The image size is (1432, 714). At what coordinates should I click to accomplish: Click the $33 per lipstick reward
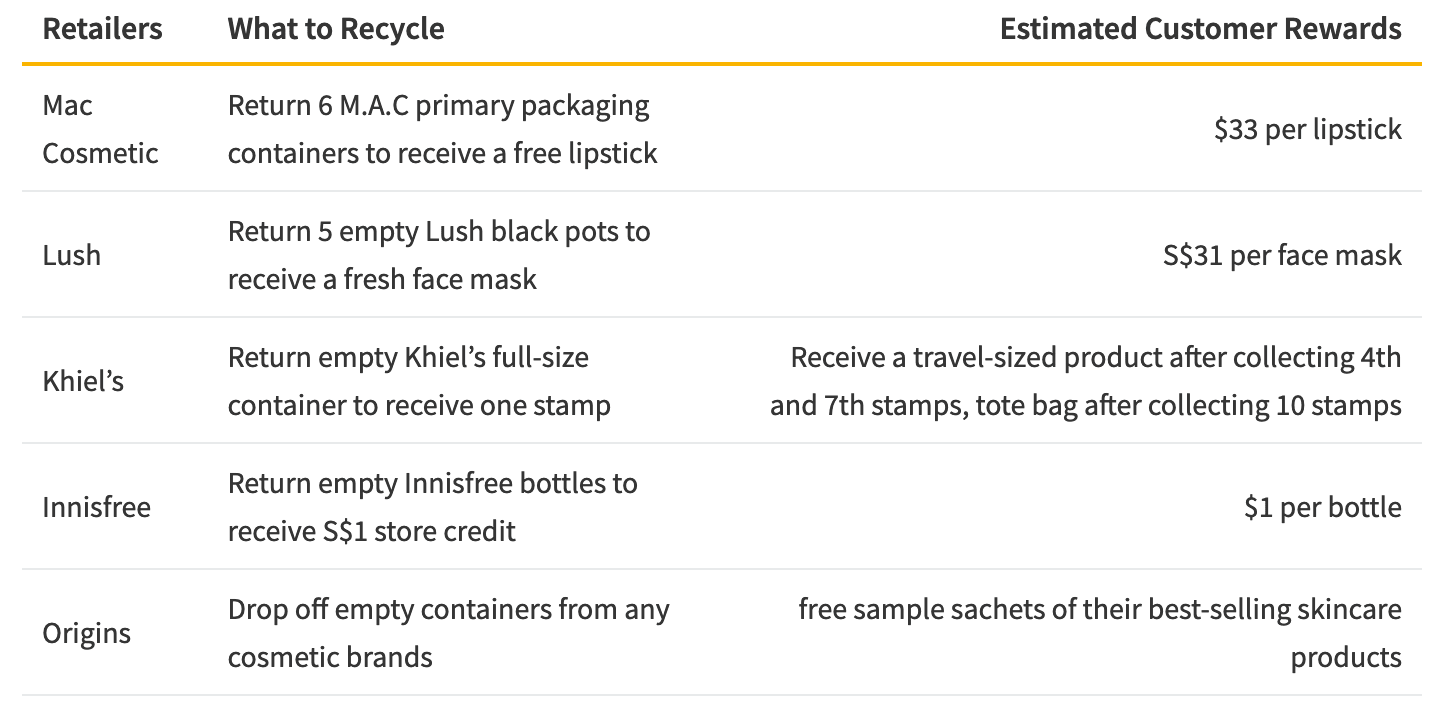pyautogui.click(x=1307, y=129)
